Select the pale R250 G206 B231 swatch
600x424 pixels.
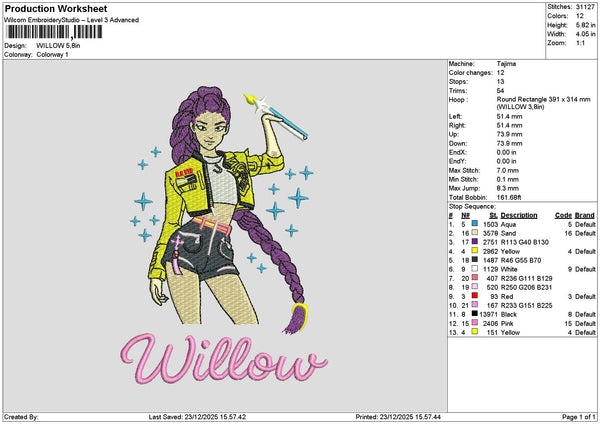click(474, 287)
